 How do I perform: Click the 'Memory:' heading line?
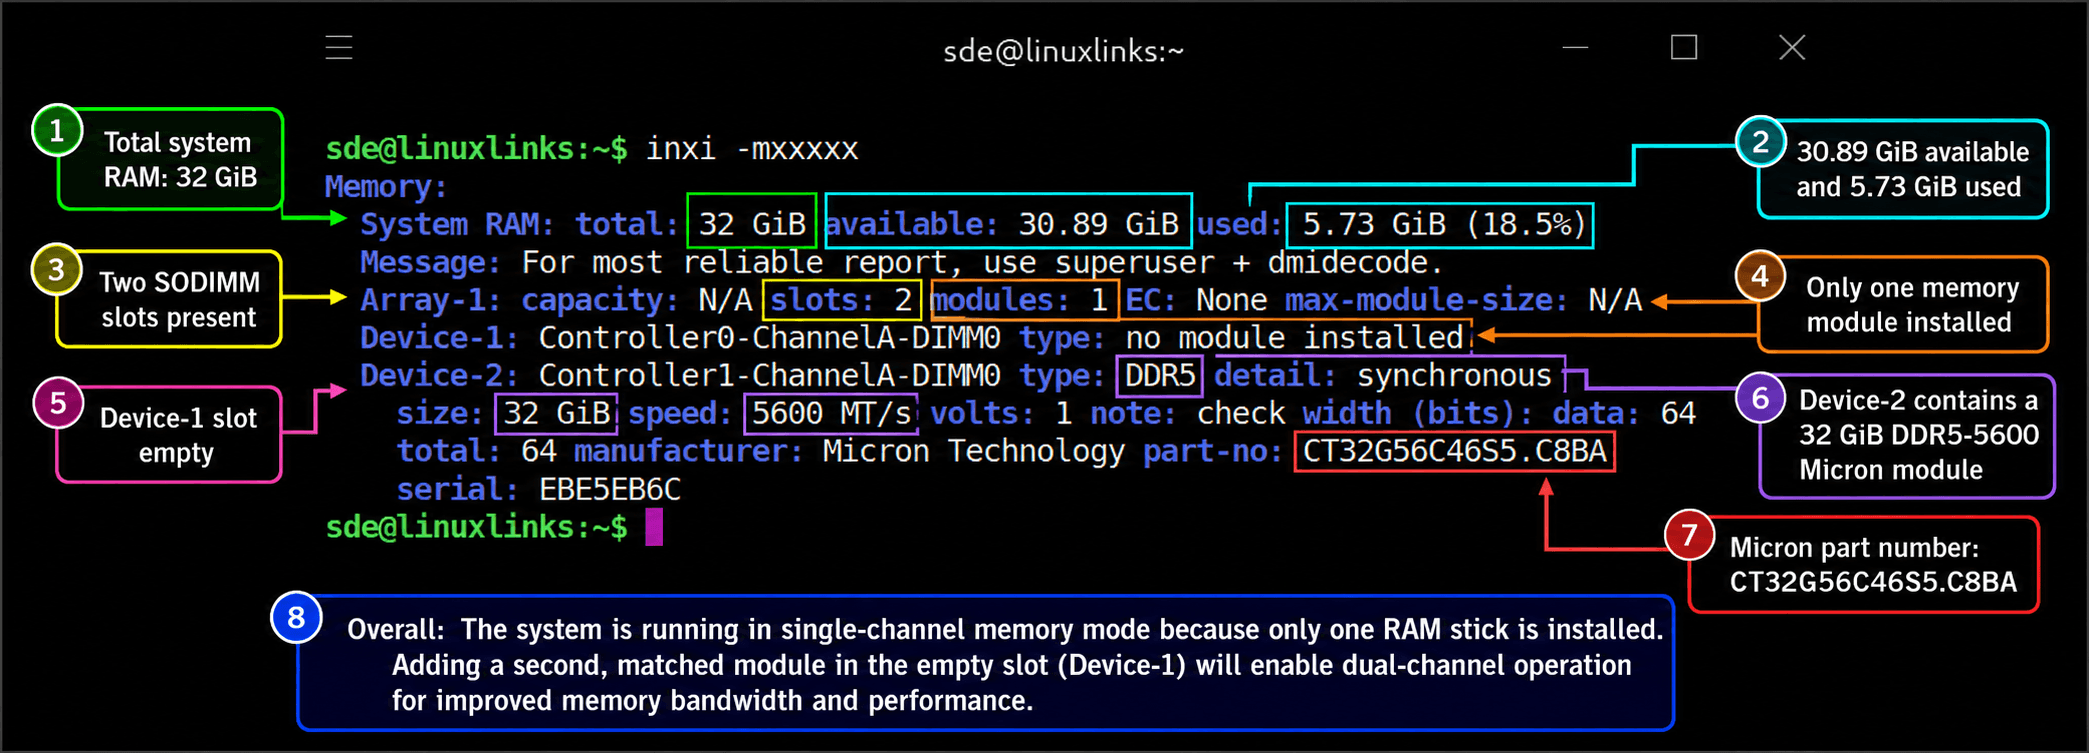pos(386,187)
